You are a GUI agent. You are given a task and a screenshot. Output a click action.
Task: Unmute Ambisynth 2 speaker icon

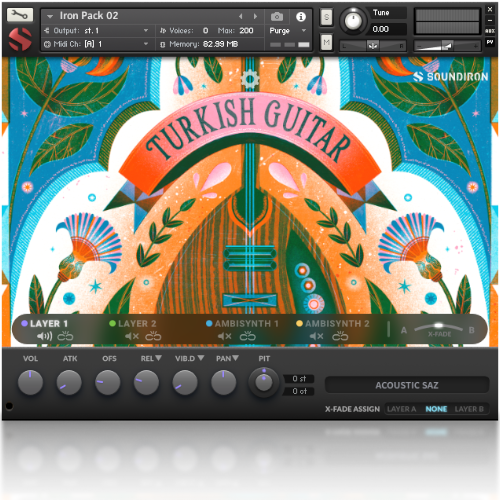tap(316, 336)
